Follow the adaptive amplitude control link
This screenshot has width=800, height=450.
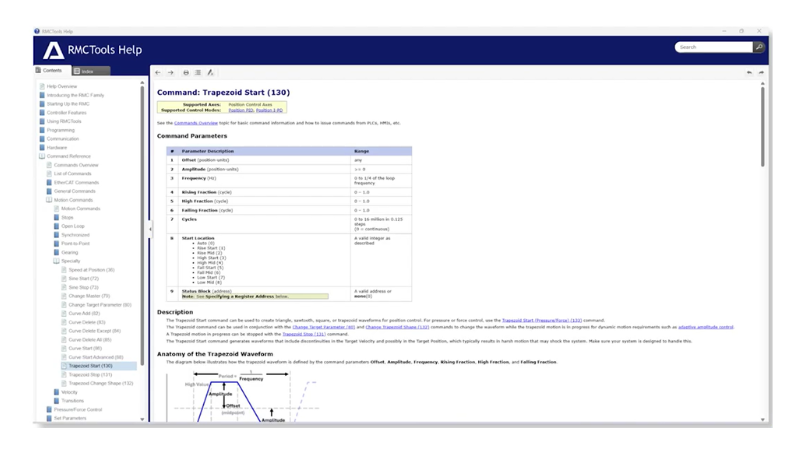pos(706,327)
